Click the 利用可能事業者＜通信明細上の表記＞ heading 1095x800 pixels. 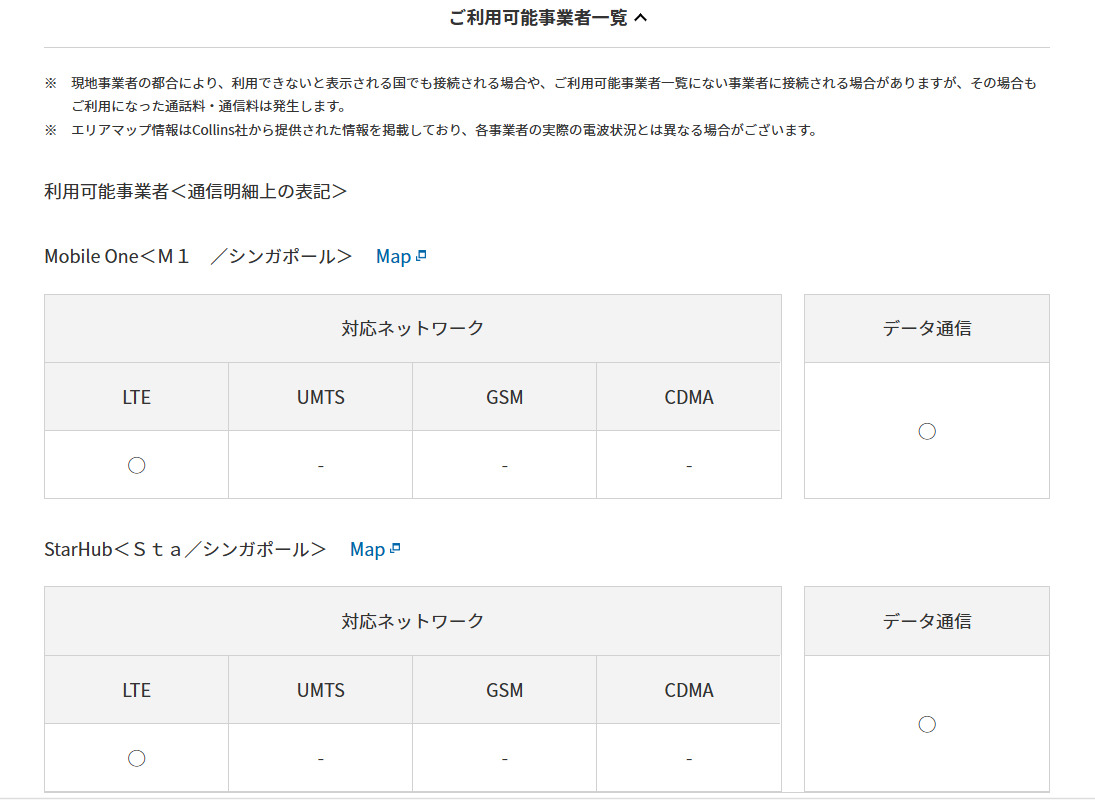tap(196, 191)
